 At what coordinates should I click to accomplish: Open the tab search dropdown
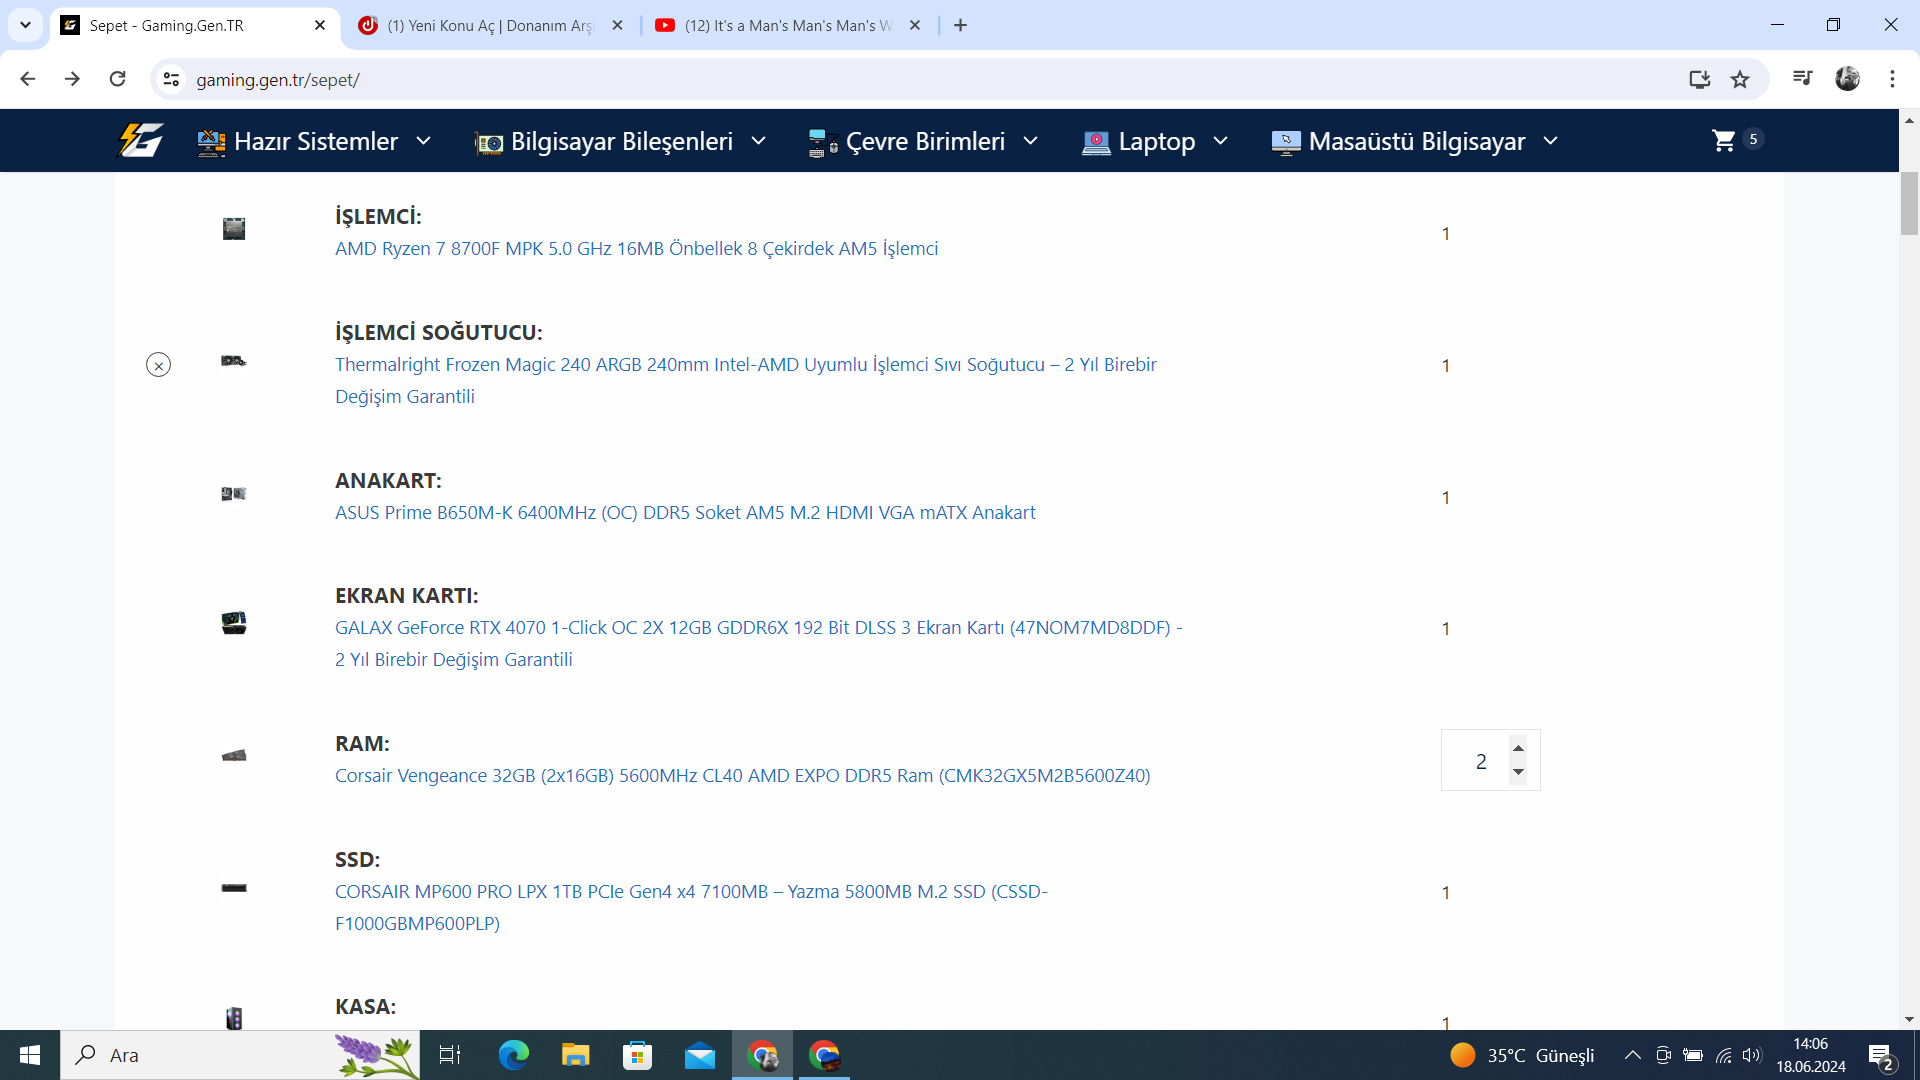pos(25,25)
